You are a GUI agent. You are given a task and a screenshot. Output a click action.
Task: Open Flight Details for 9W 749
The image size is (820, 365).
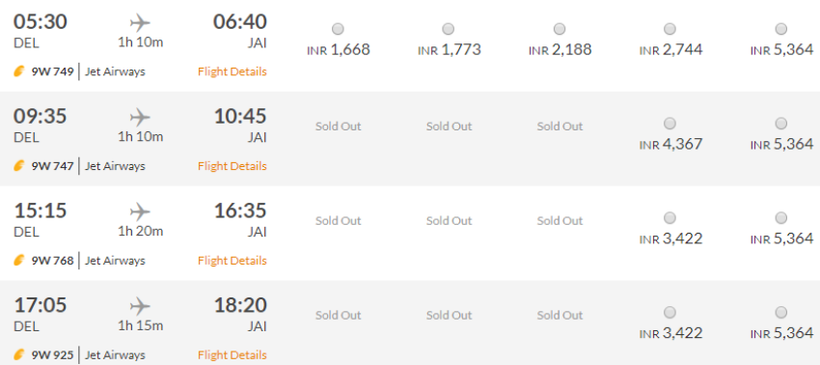click(x=232, y=72)
